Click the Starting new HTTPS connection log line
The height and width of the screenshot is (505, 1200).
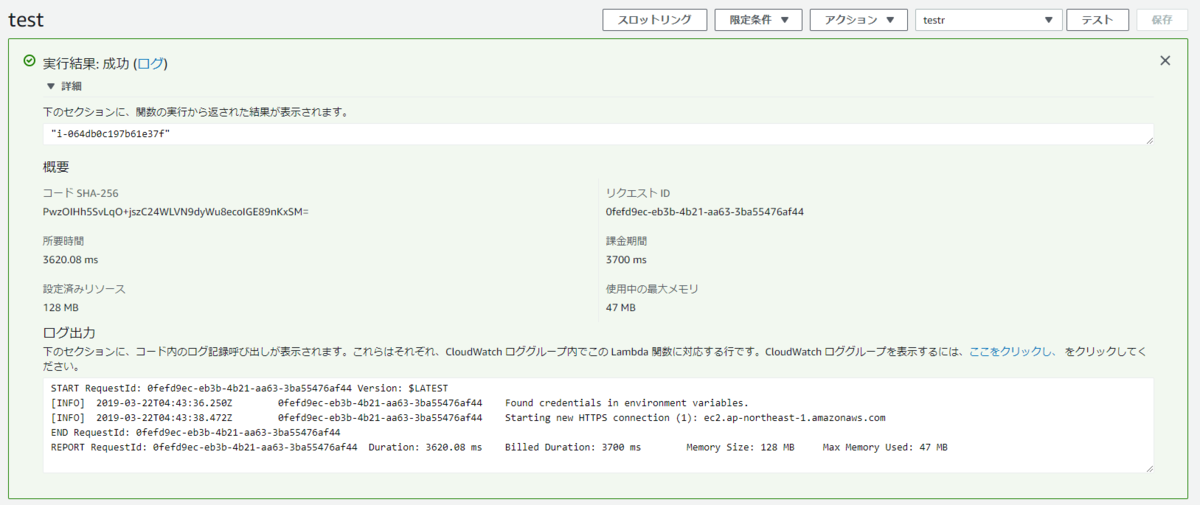pyautogui.click(x=468, y=418)
